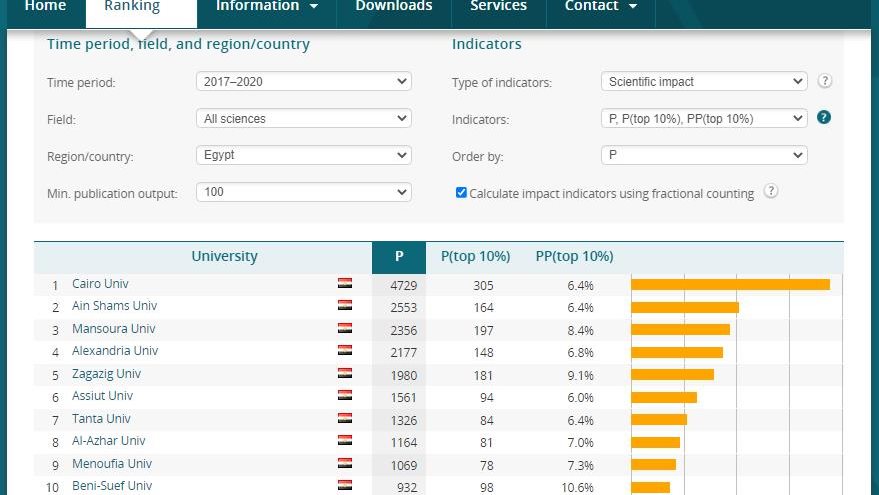Sort by the PP(top 10%) column header
Viewport: 879px width, 495px height.
point(574,257)
